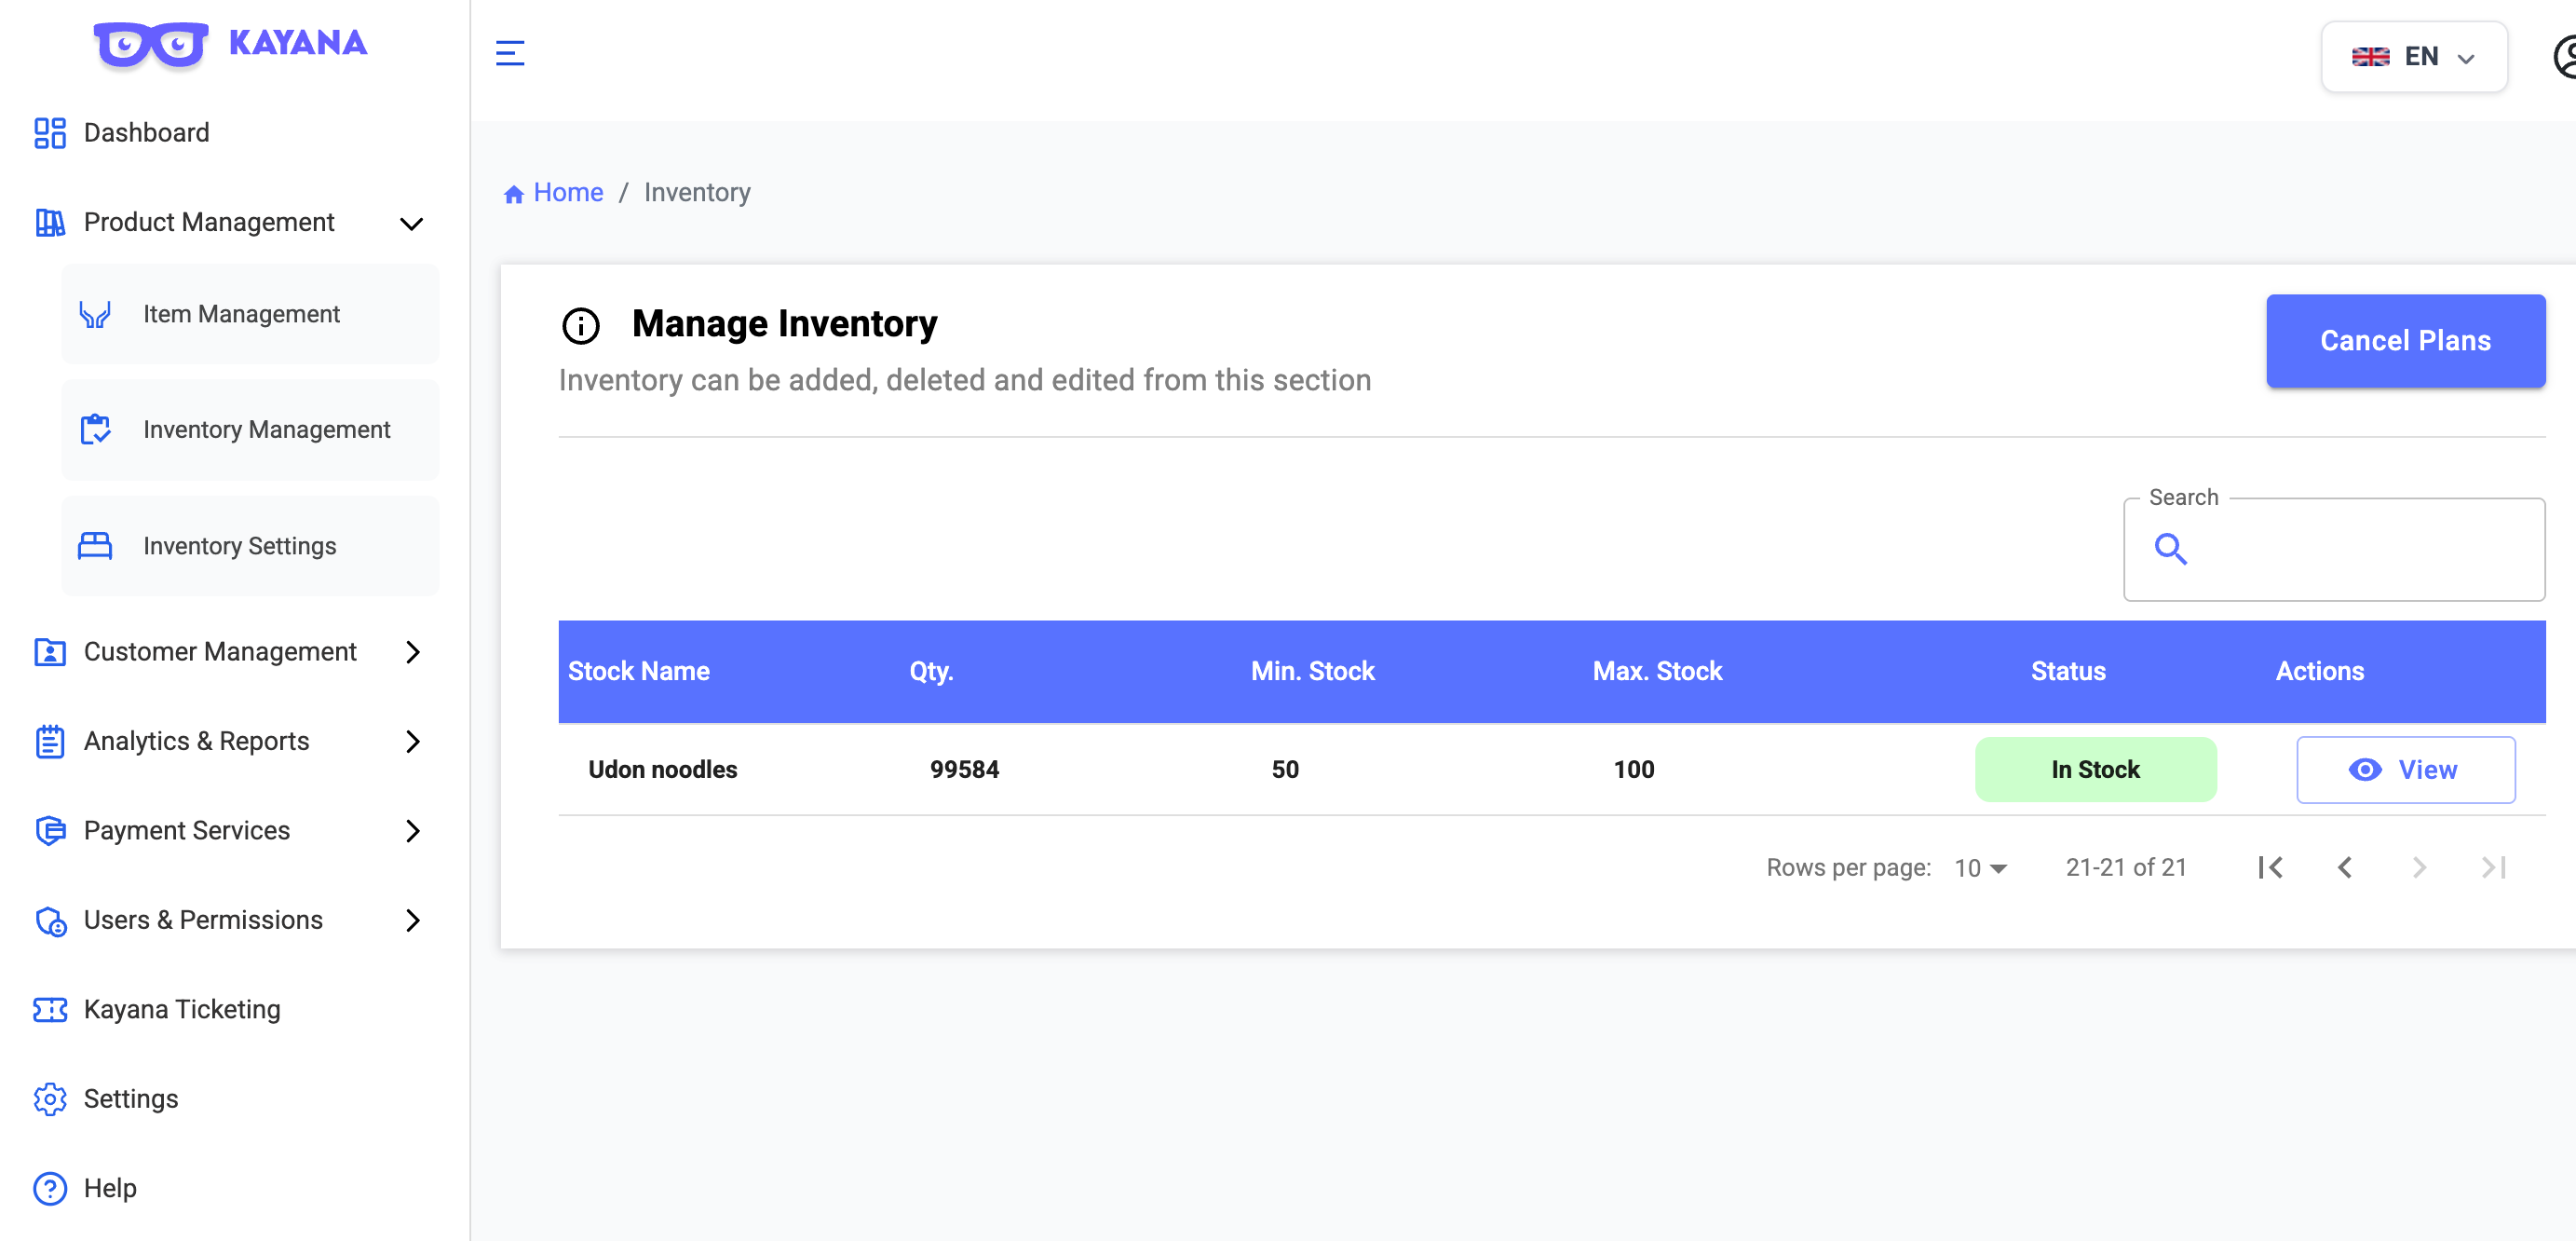
Task: Click the Kayana owl glasses logo
Action: 151,44
